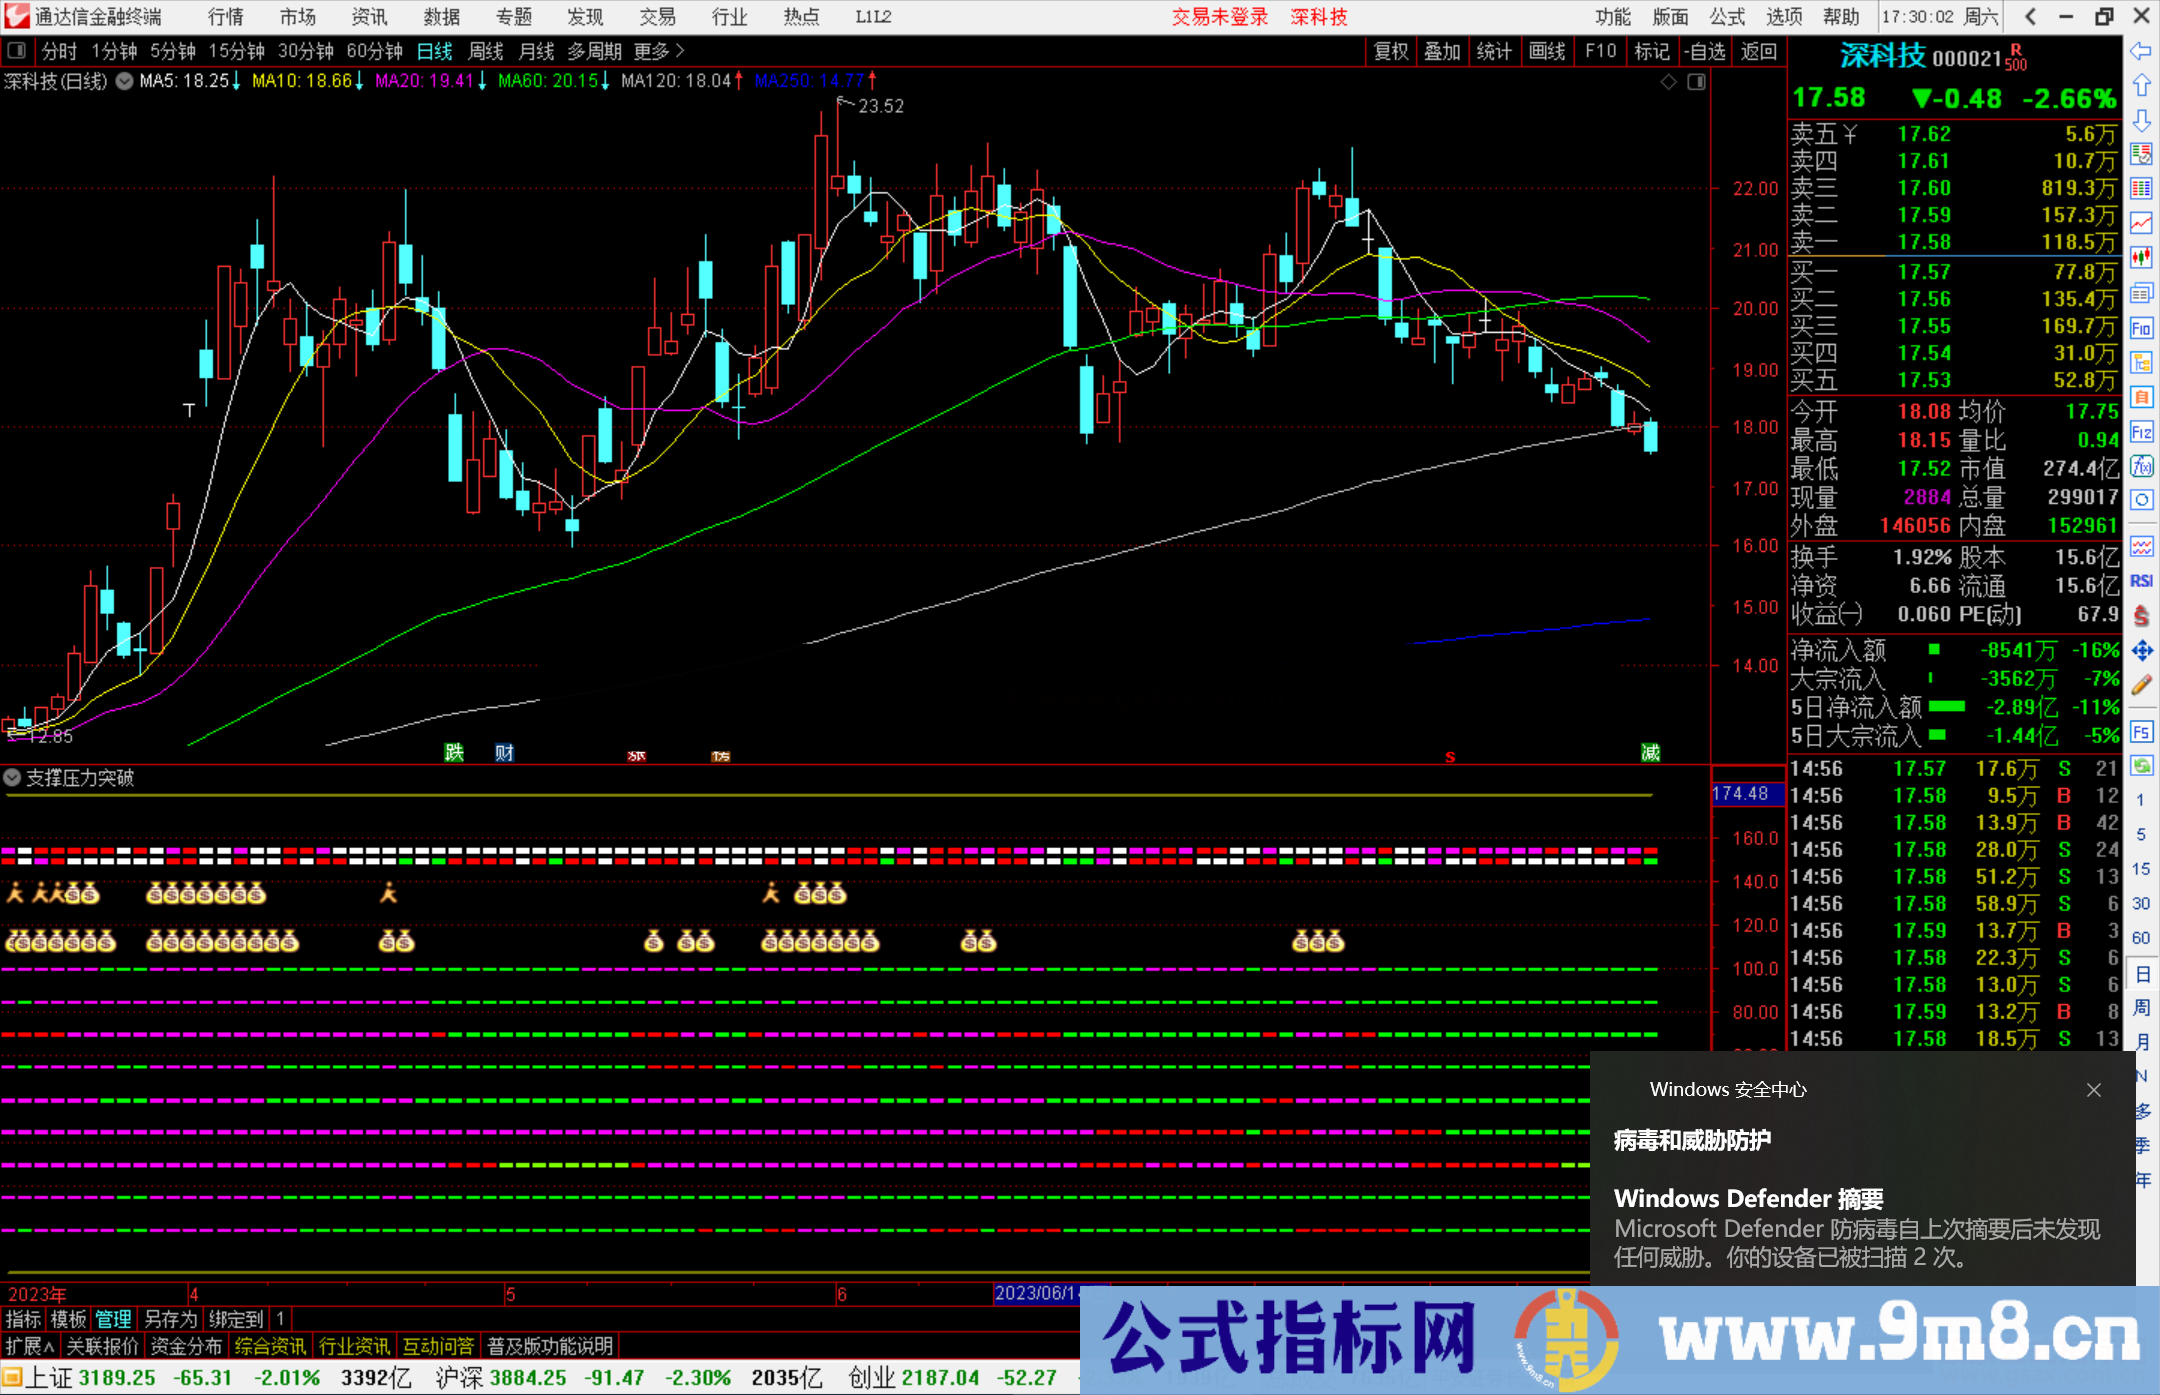Switch to the 周线 weekly chart tab
The width and height of the screenshot is (2160, 1395).
[486, 51]
